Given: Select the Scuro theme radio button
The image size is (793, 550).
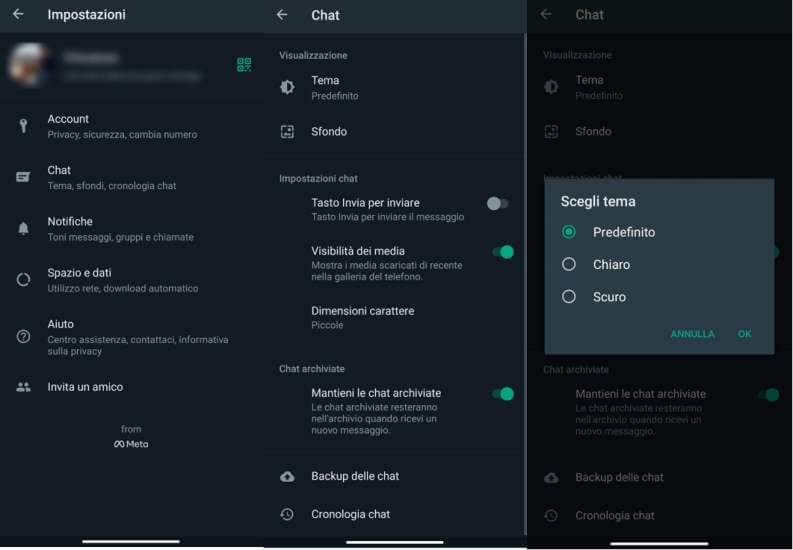Looking at the screenshot, I should [569, 296].
